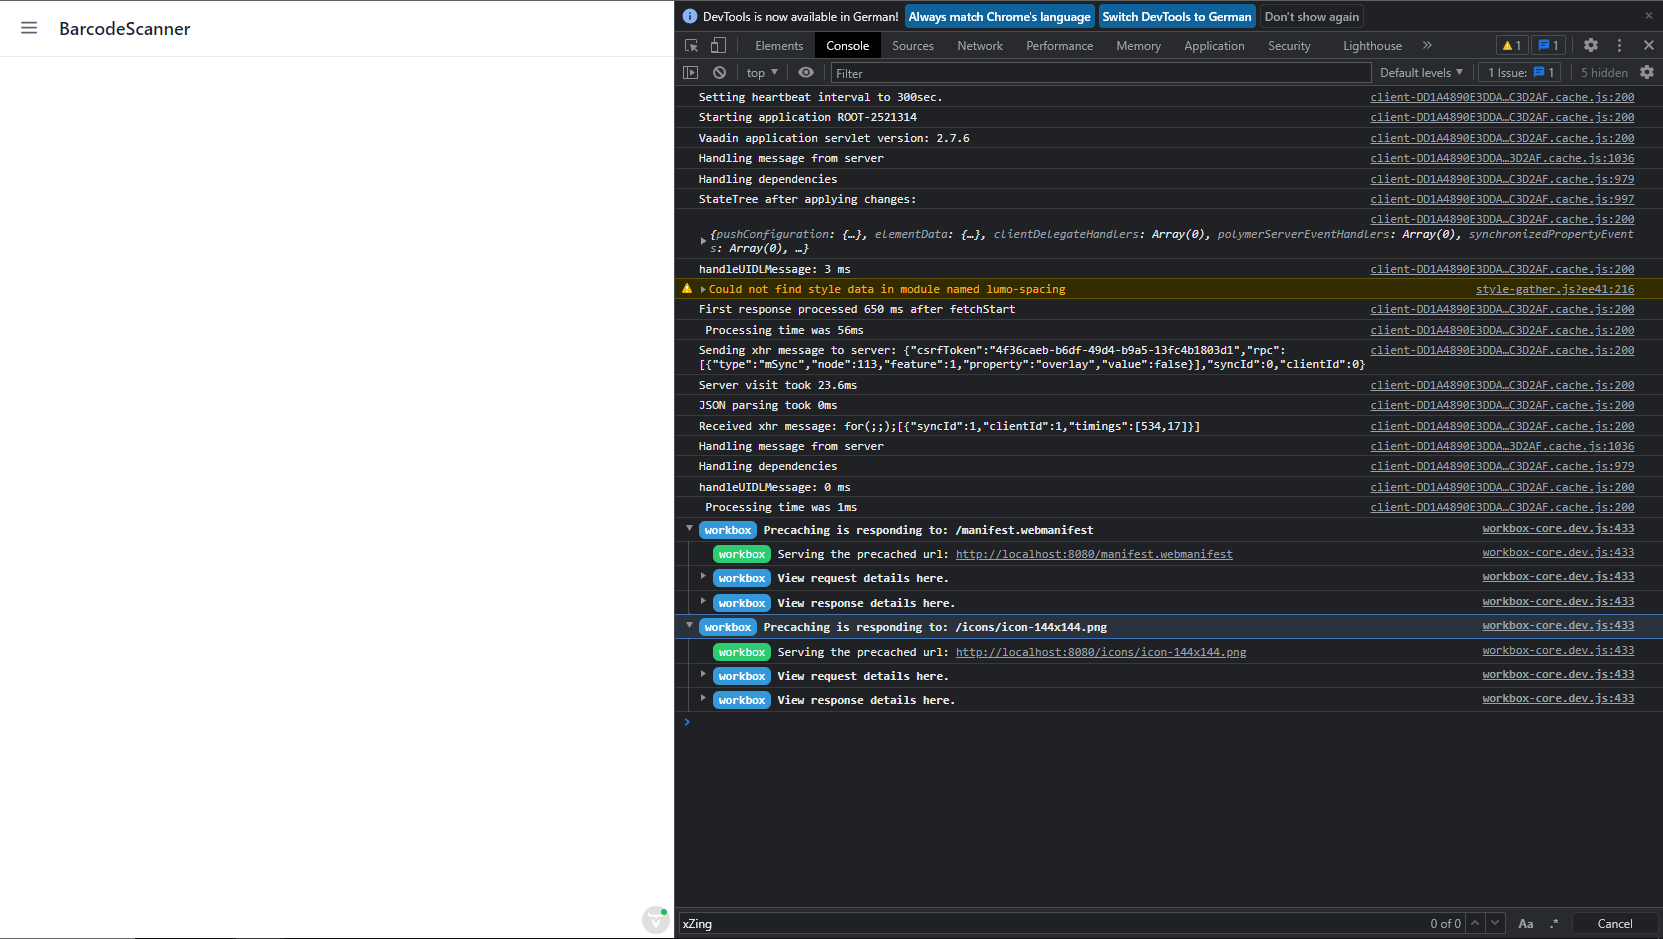Click Switch DevTools to German button
The image size is (1663, 939).
(1176, 17)
